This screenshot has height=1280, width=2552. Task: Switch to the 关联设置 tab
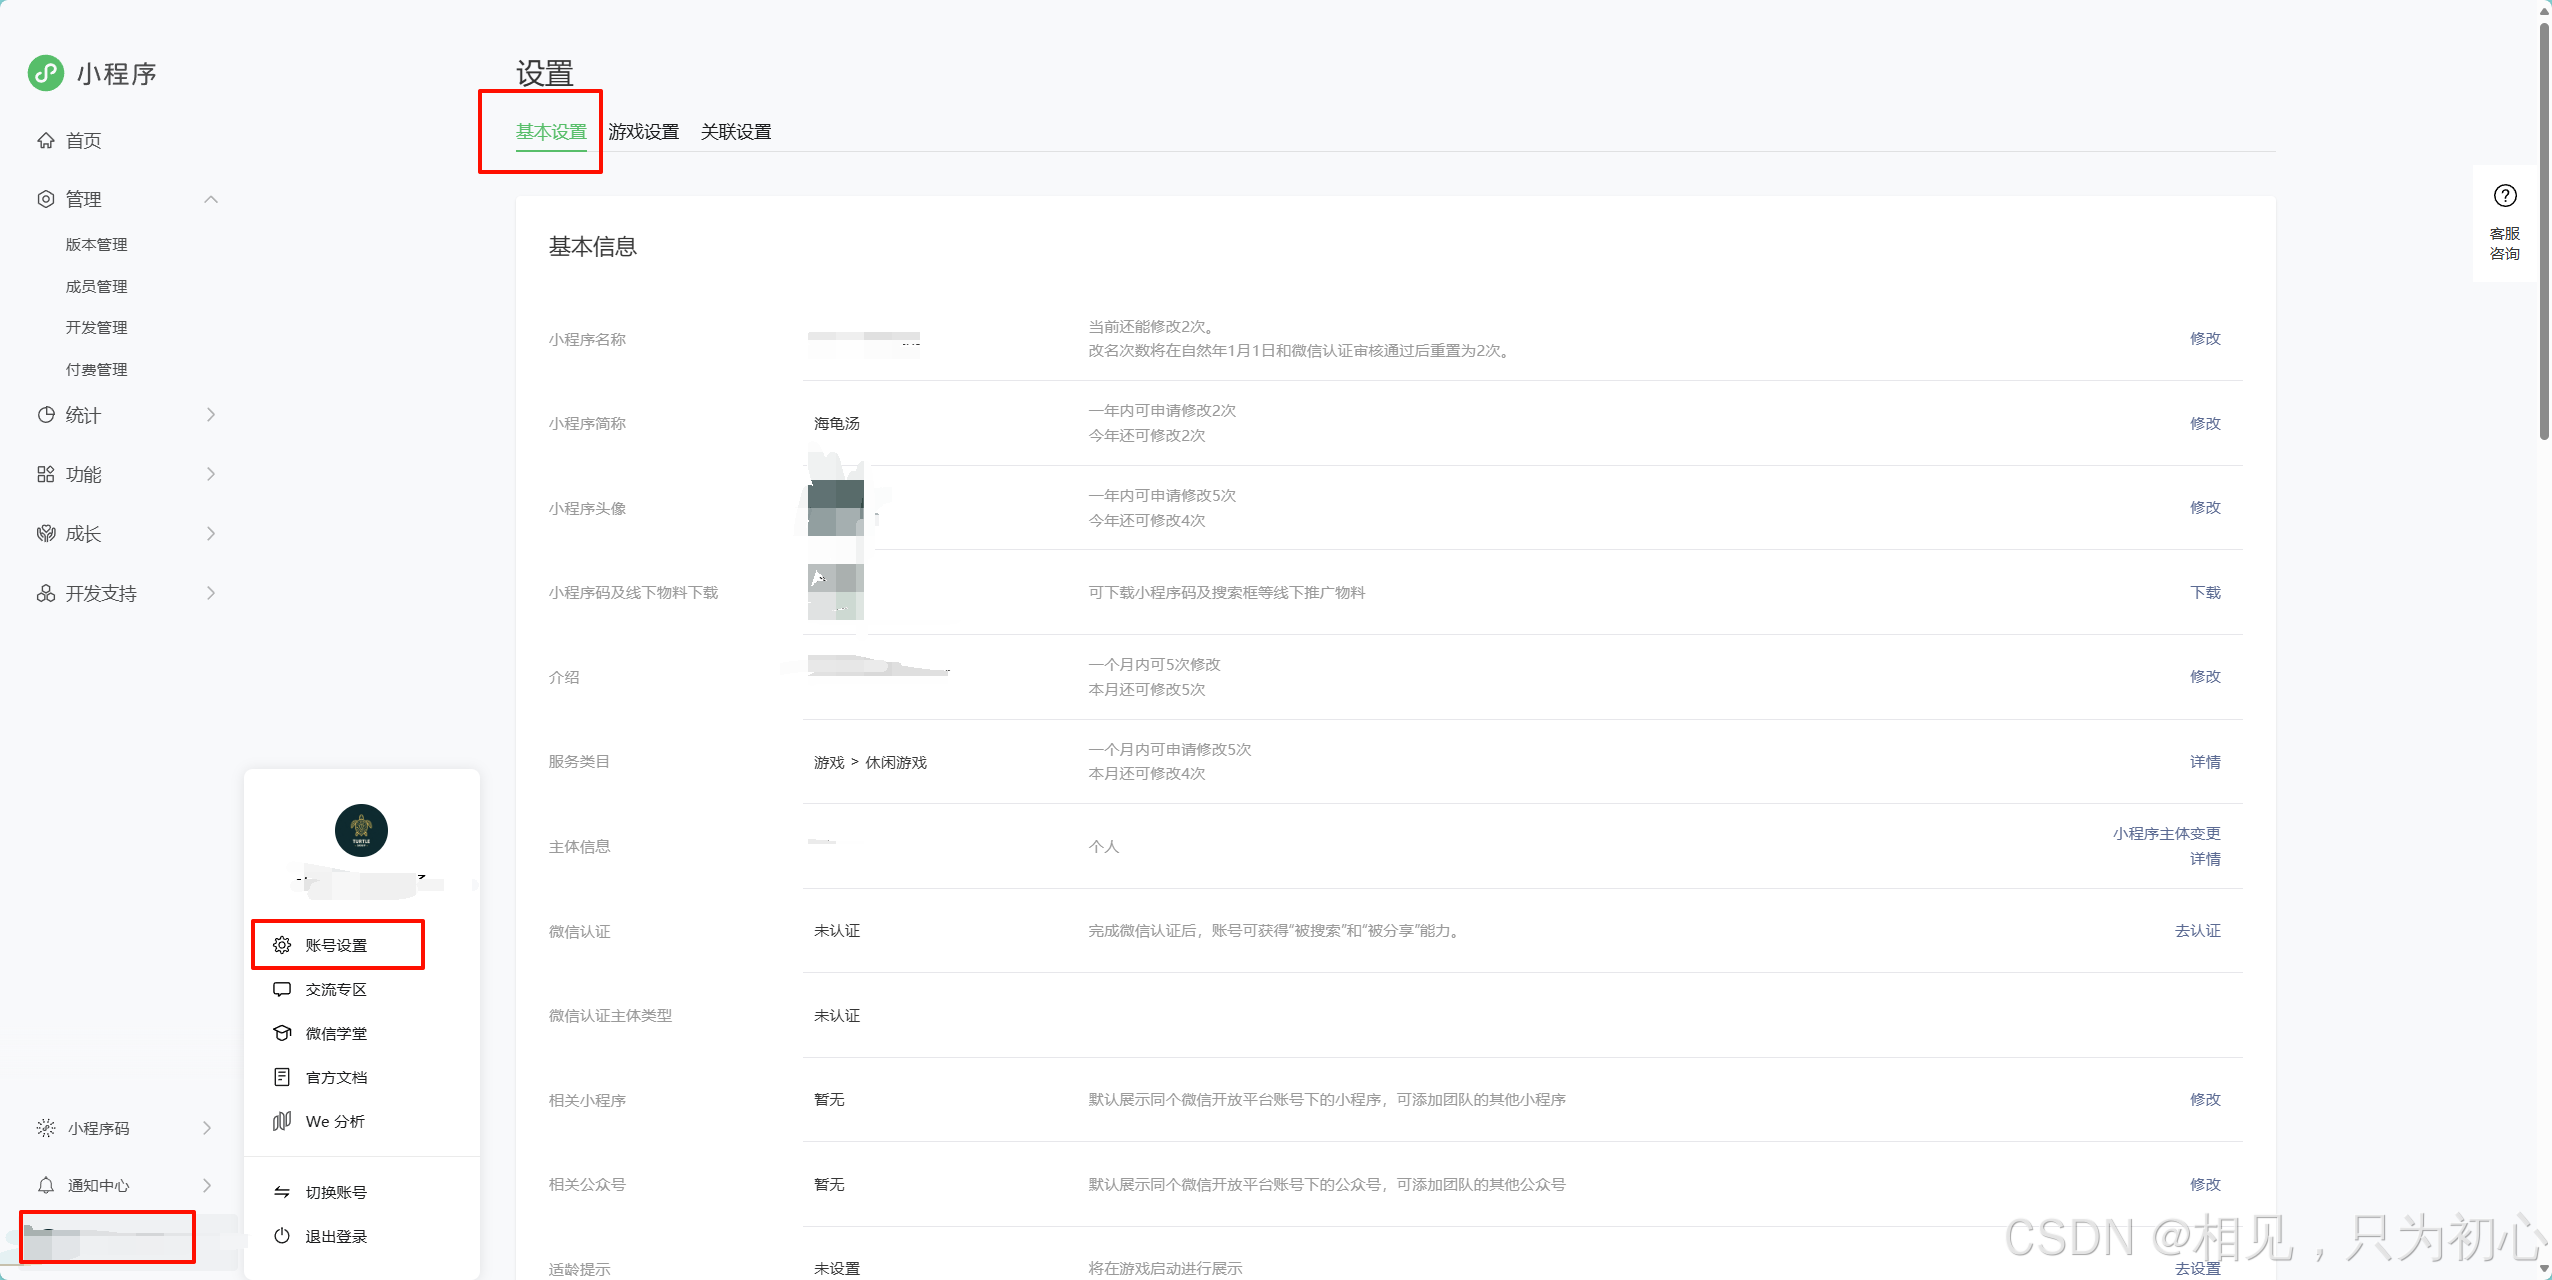pyautogui.click(x=735, y=132)
